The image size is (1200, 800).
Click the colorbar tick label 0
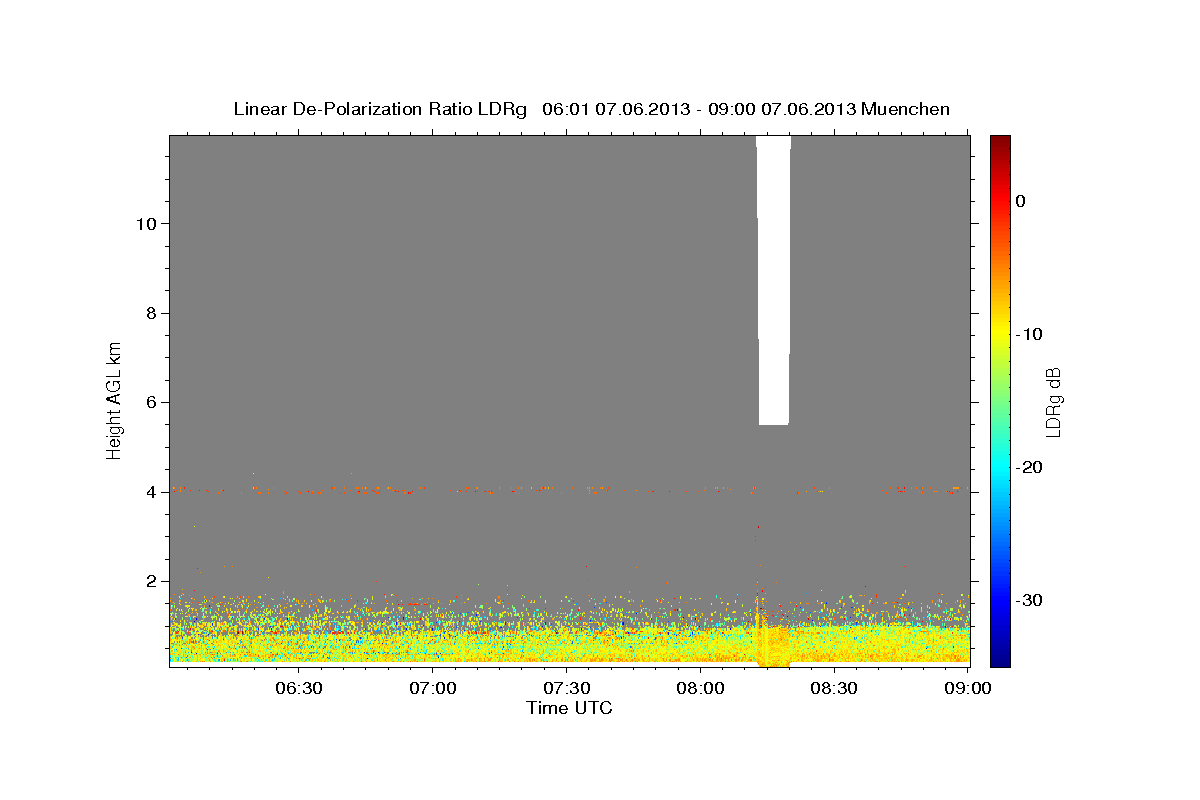1020,201
